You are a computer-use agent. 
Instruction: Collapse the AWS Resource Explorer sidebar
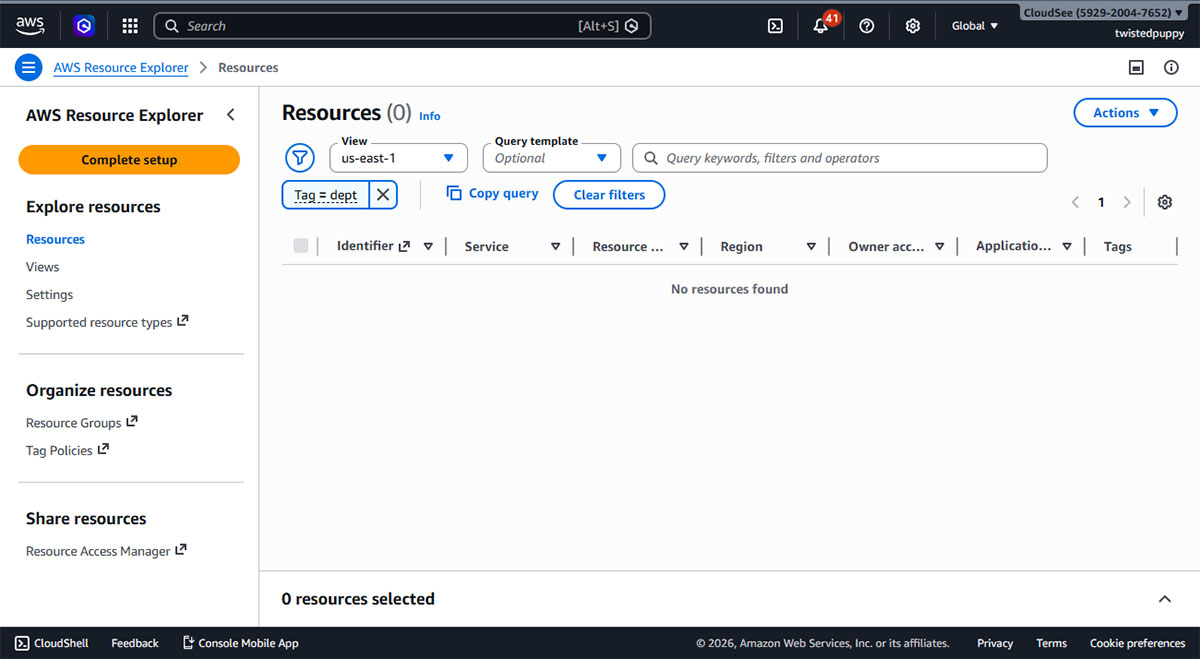click(x=231, y=115)
